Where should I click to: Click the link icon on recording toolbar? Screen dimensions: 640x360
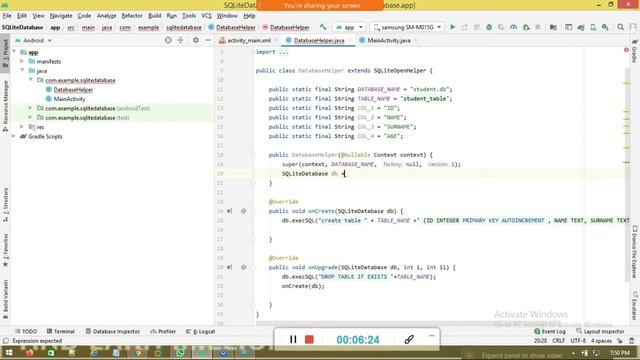click(x=409, y=339)
